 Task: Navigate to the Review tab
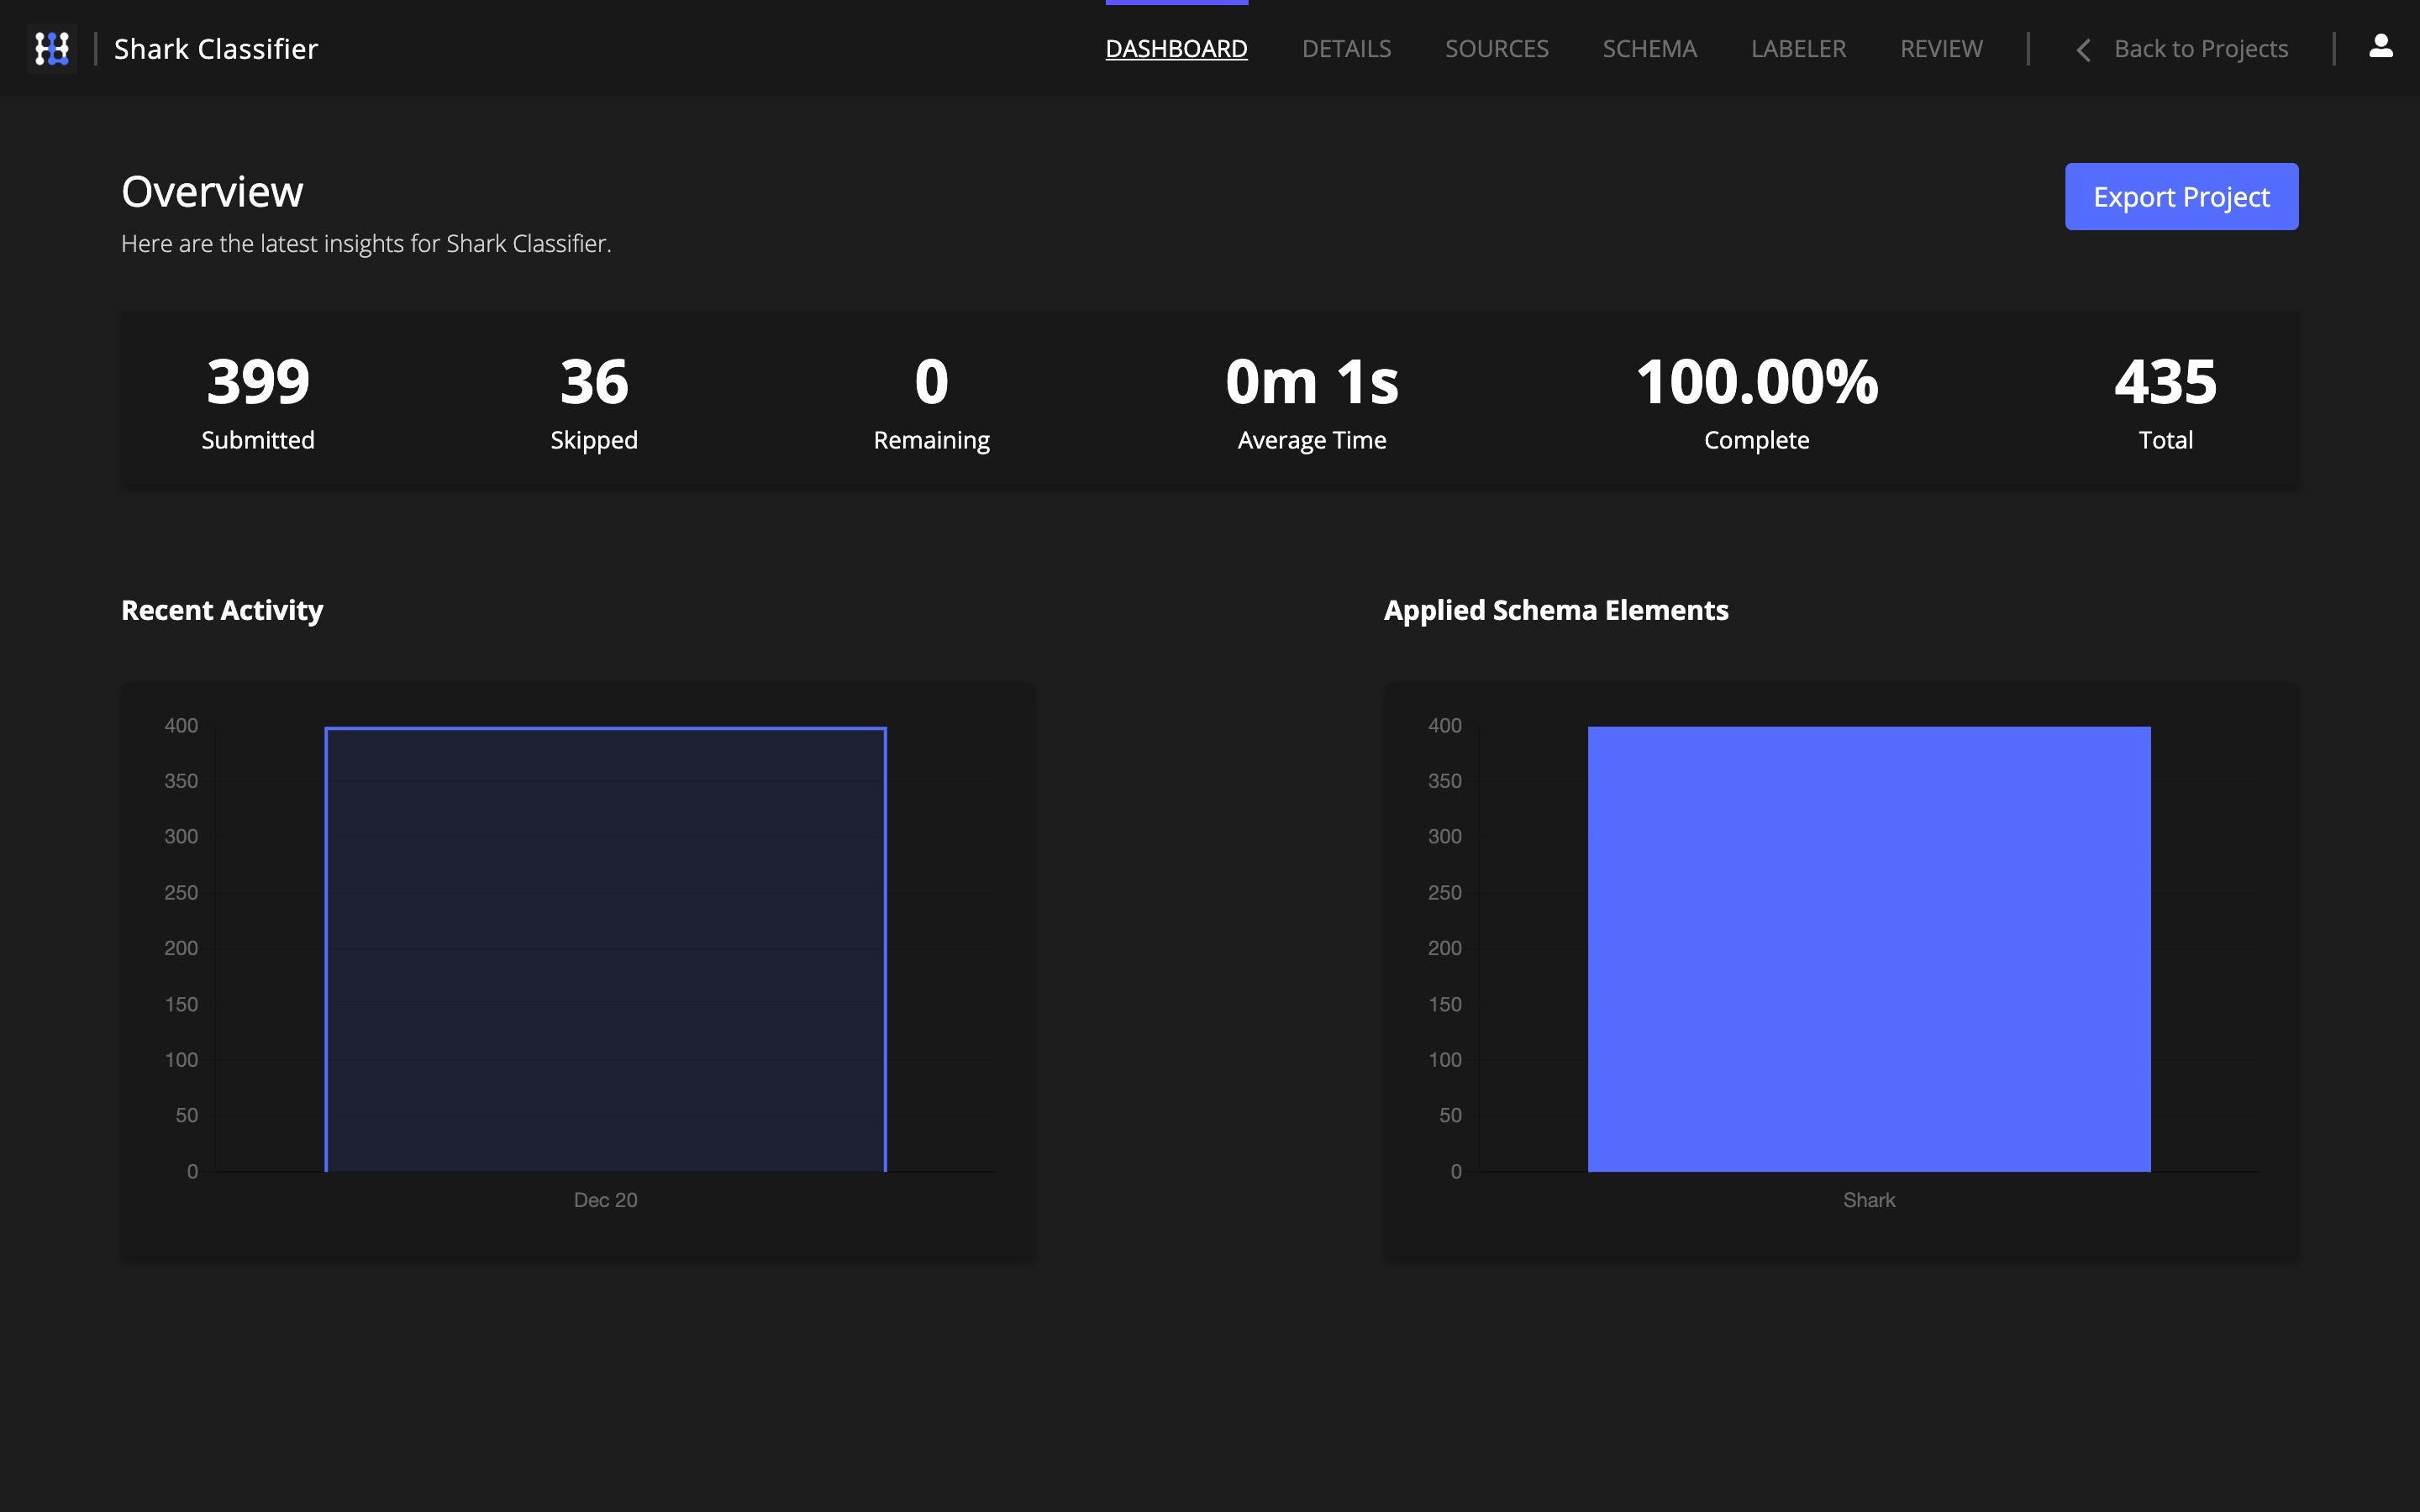click(x=1941, y=49)
